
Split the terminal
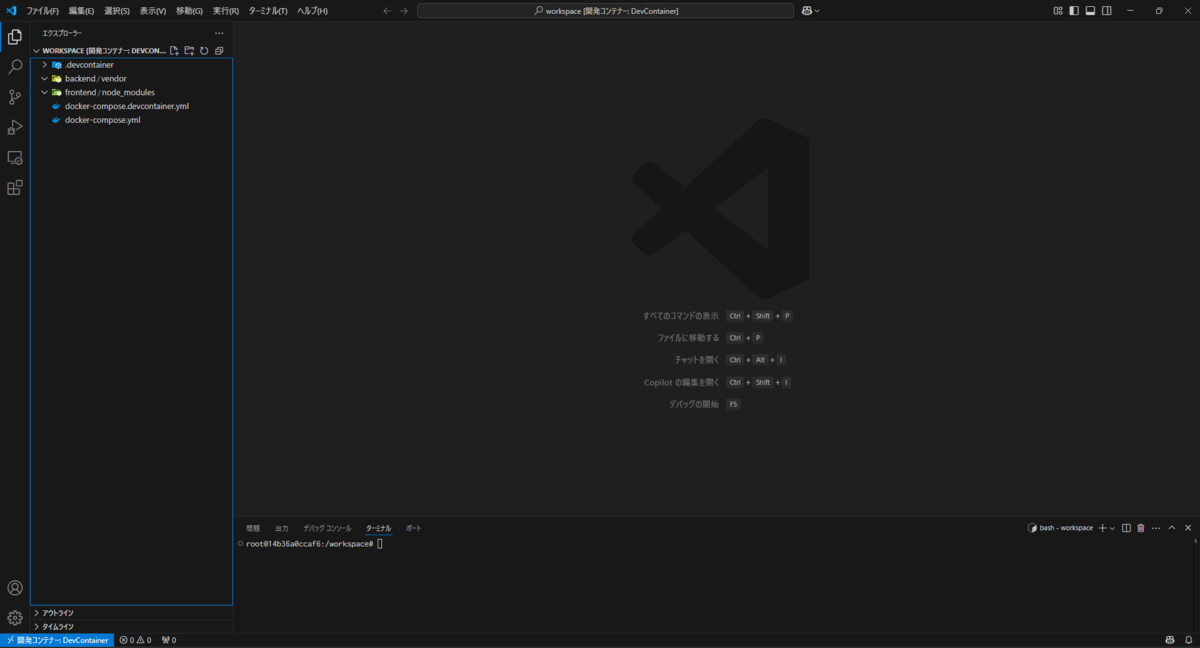coord(1126,528)
